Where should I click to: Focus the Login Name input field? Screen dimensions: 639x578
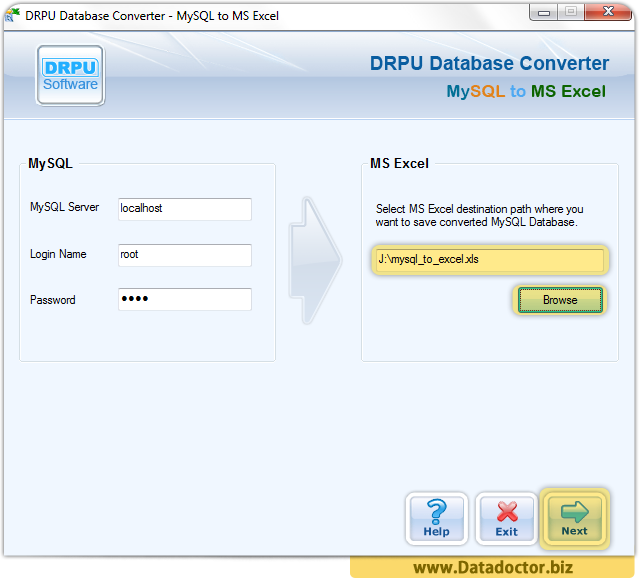click(185, 255)
